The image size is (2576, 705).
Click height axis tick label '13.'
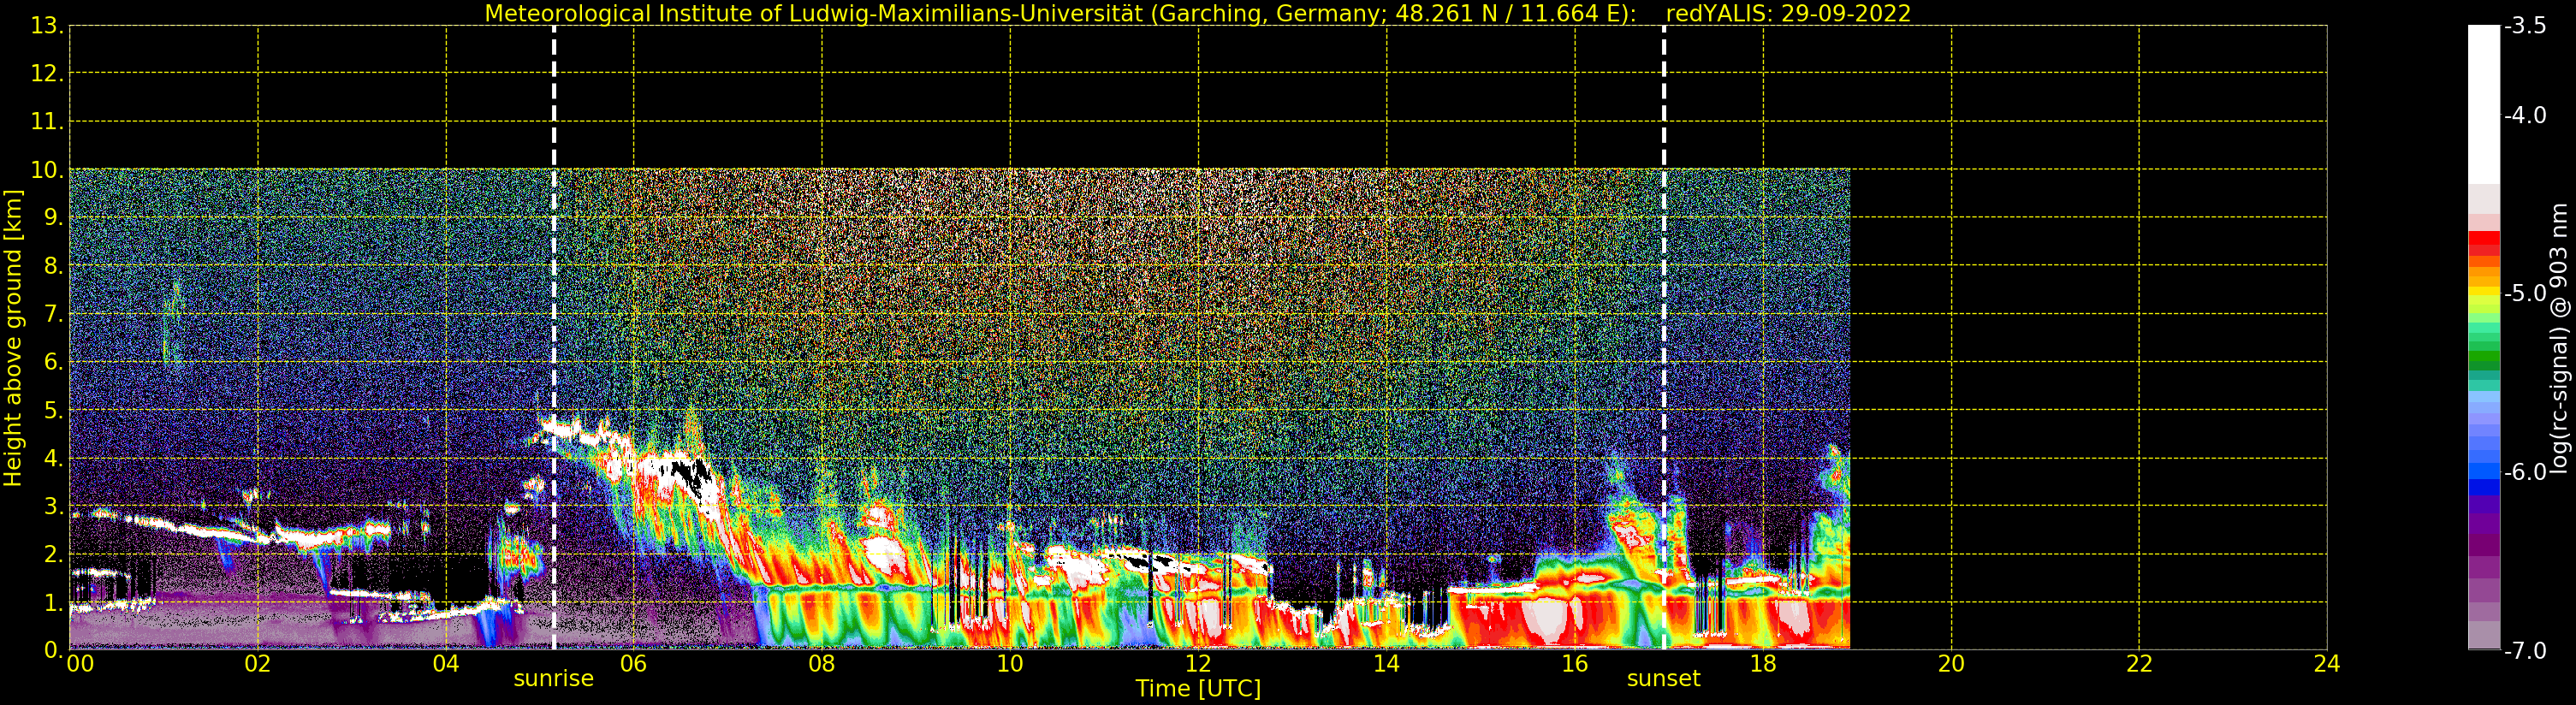point(47,26)
